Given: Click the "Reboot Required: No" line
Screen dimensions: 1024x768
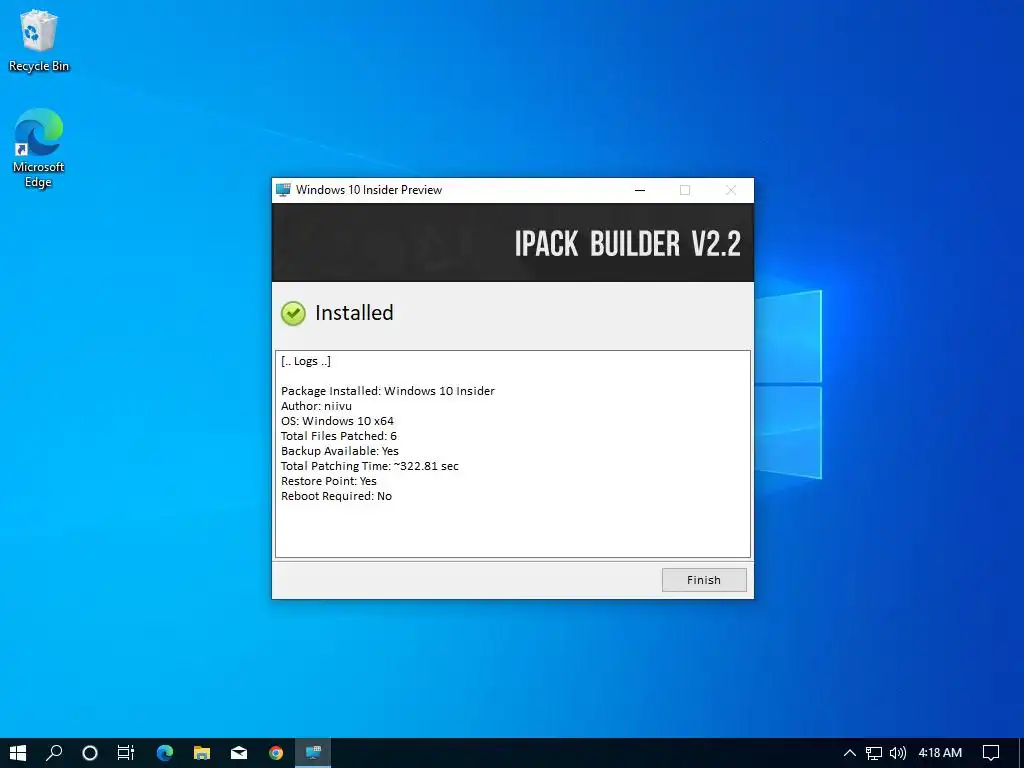Looking at the screenshot, I should (336, 496).
